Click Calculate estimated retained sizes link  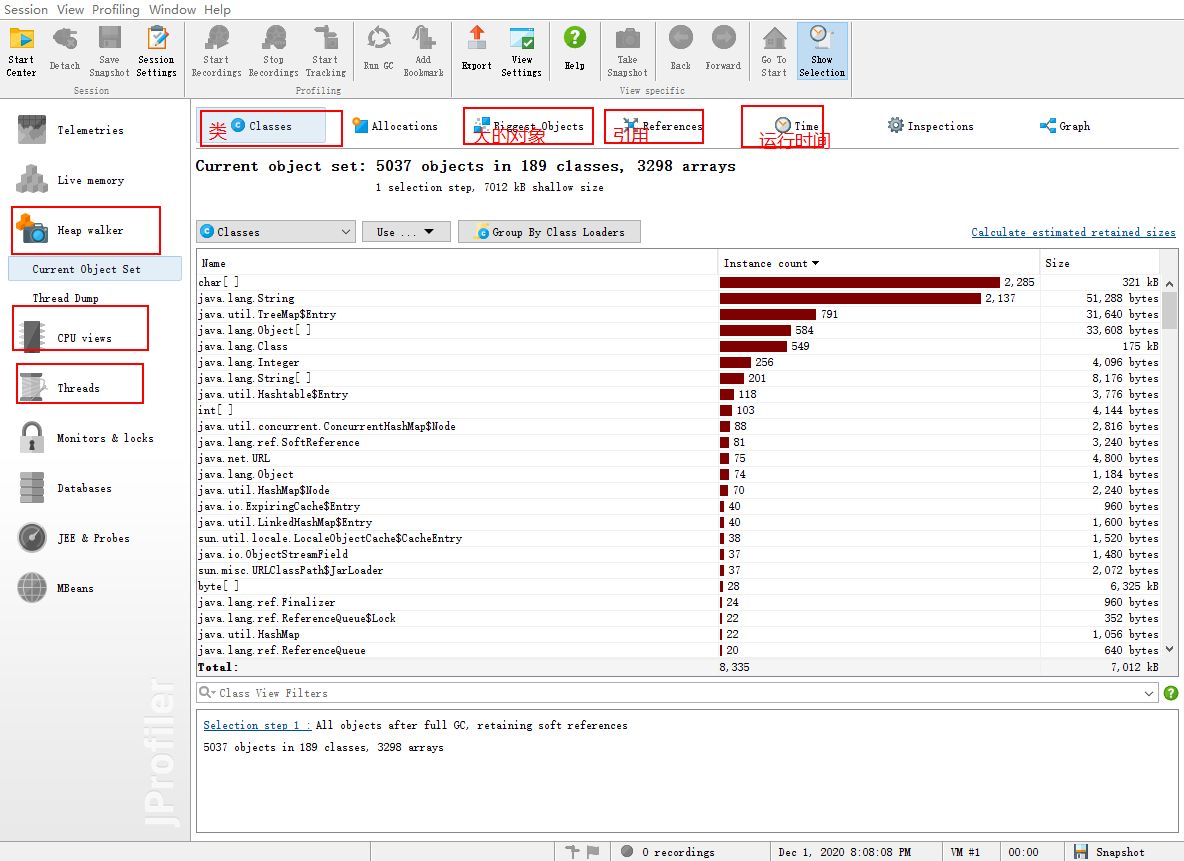[x=1073, y=232]
